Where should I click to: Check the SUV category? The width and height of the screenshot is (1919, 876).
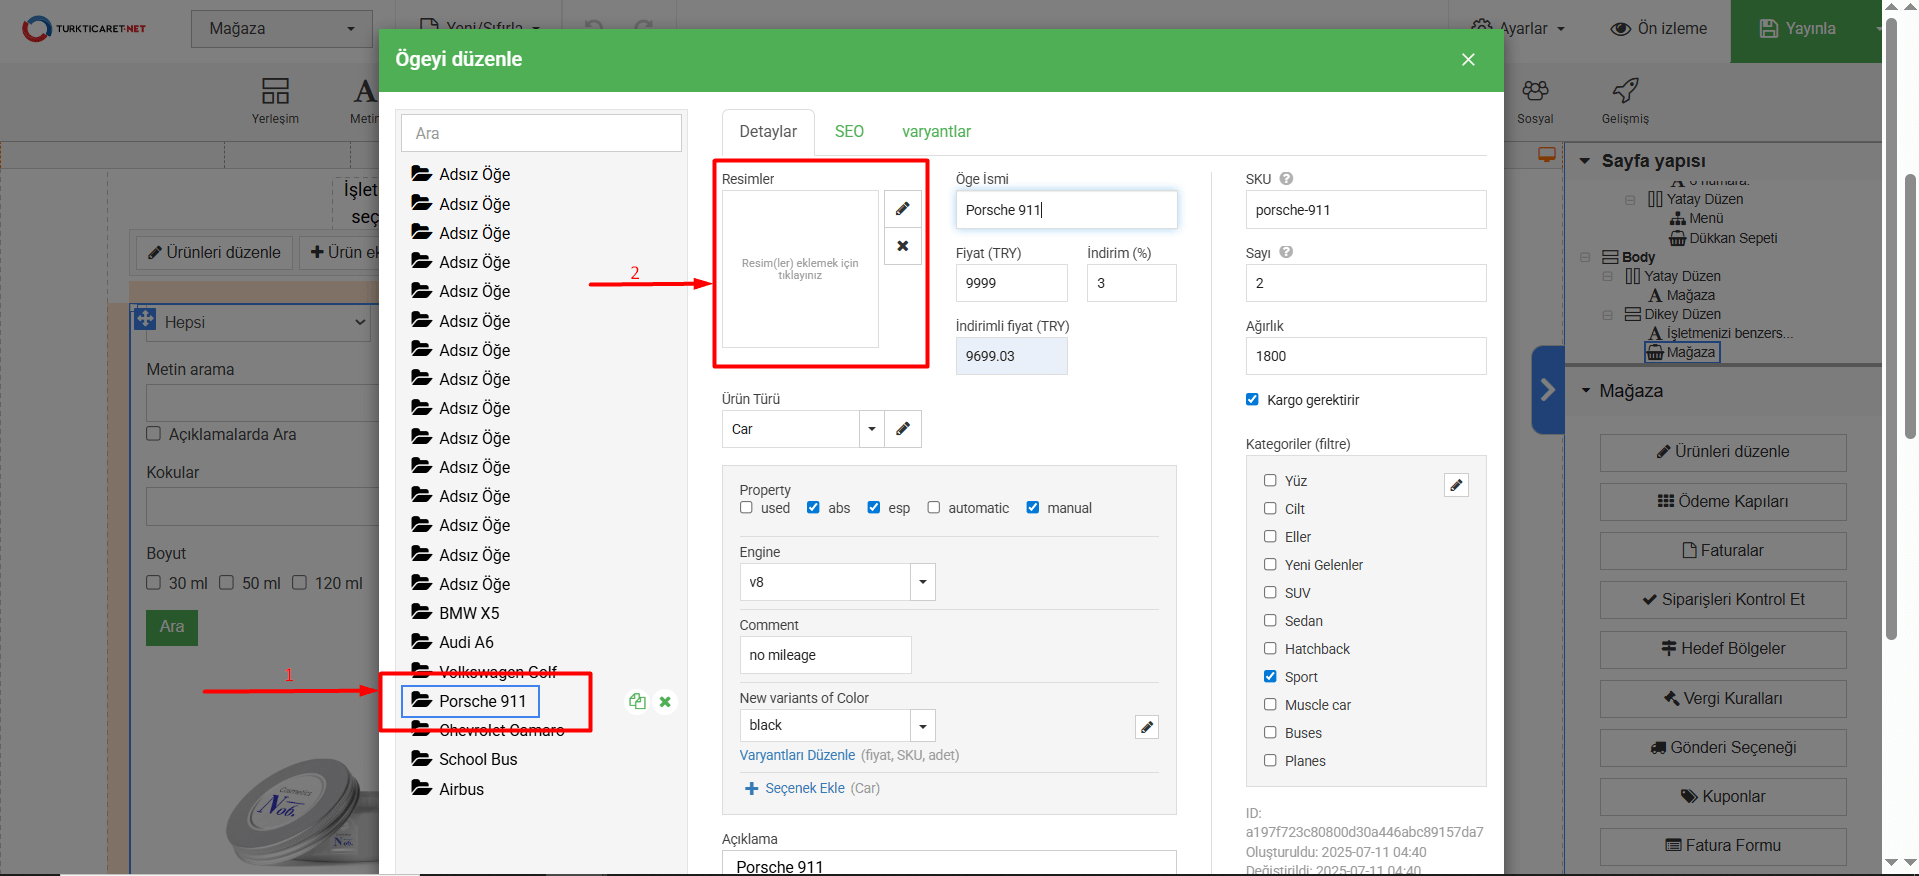pyautogui.click(x=1270, y=592)
